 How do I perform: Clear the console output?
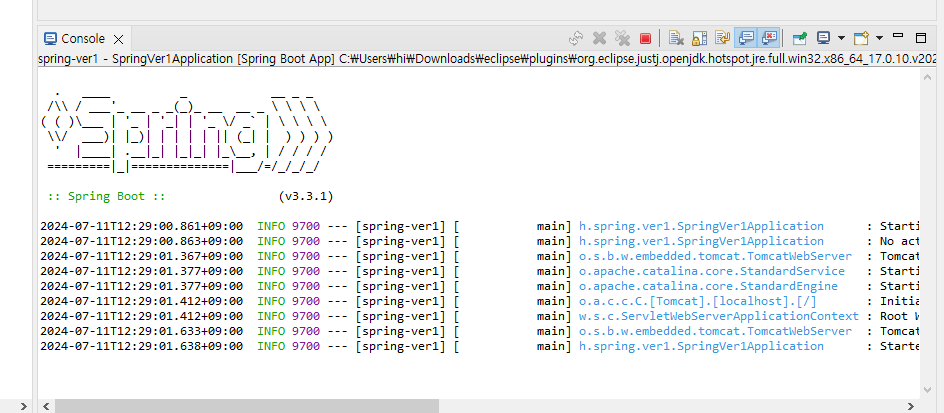[676, 39]
